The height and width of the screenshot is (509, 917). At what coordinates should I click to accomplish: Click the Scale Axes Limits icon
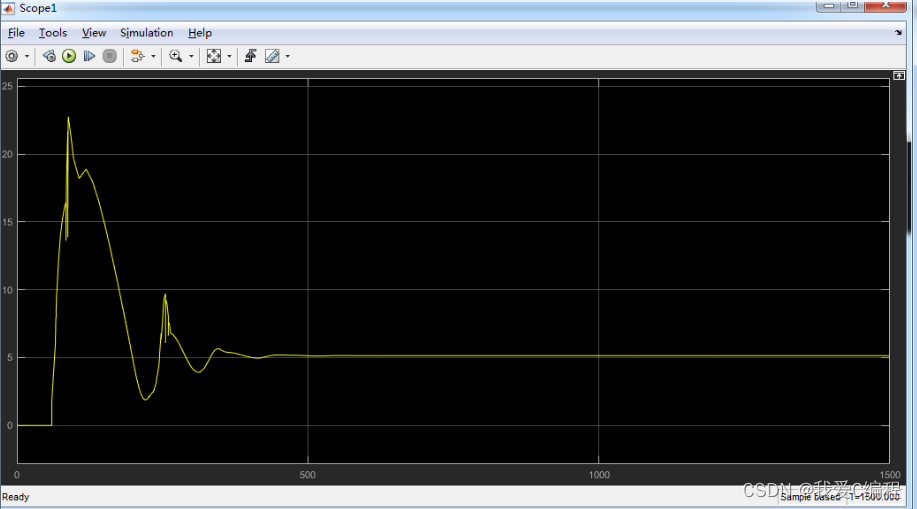pos(213,57)
